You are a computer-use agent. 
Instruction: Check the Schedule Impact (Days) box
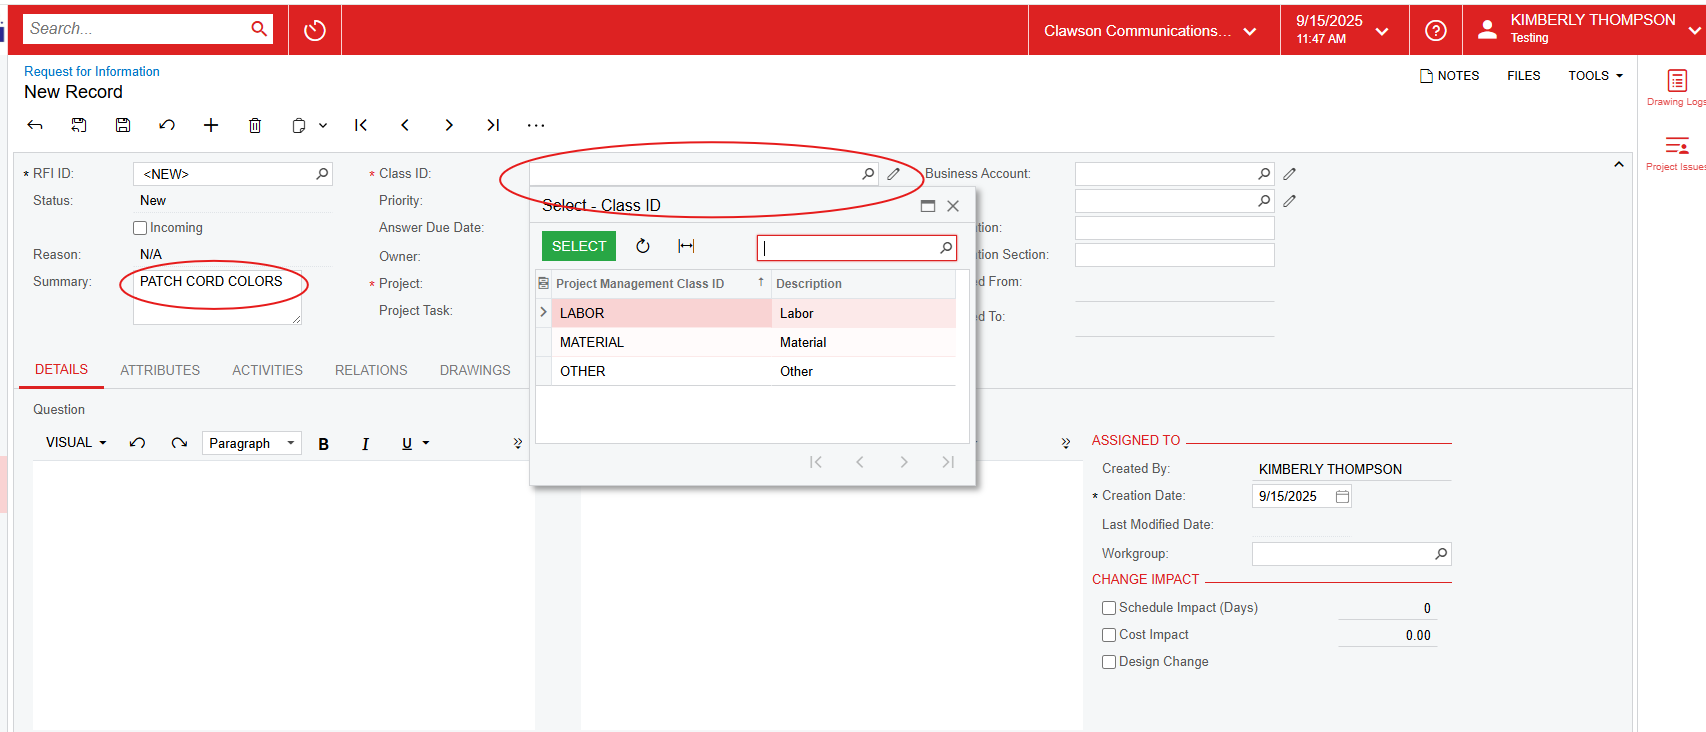click(x=1109, y=608)
